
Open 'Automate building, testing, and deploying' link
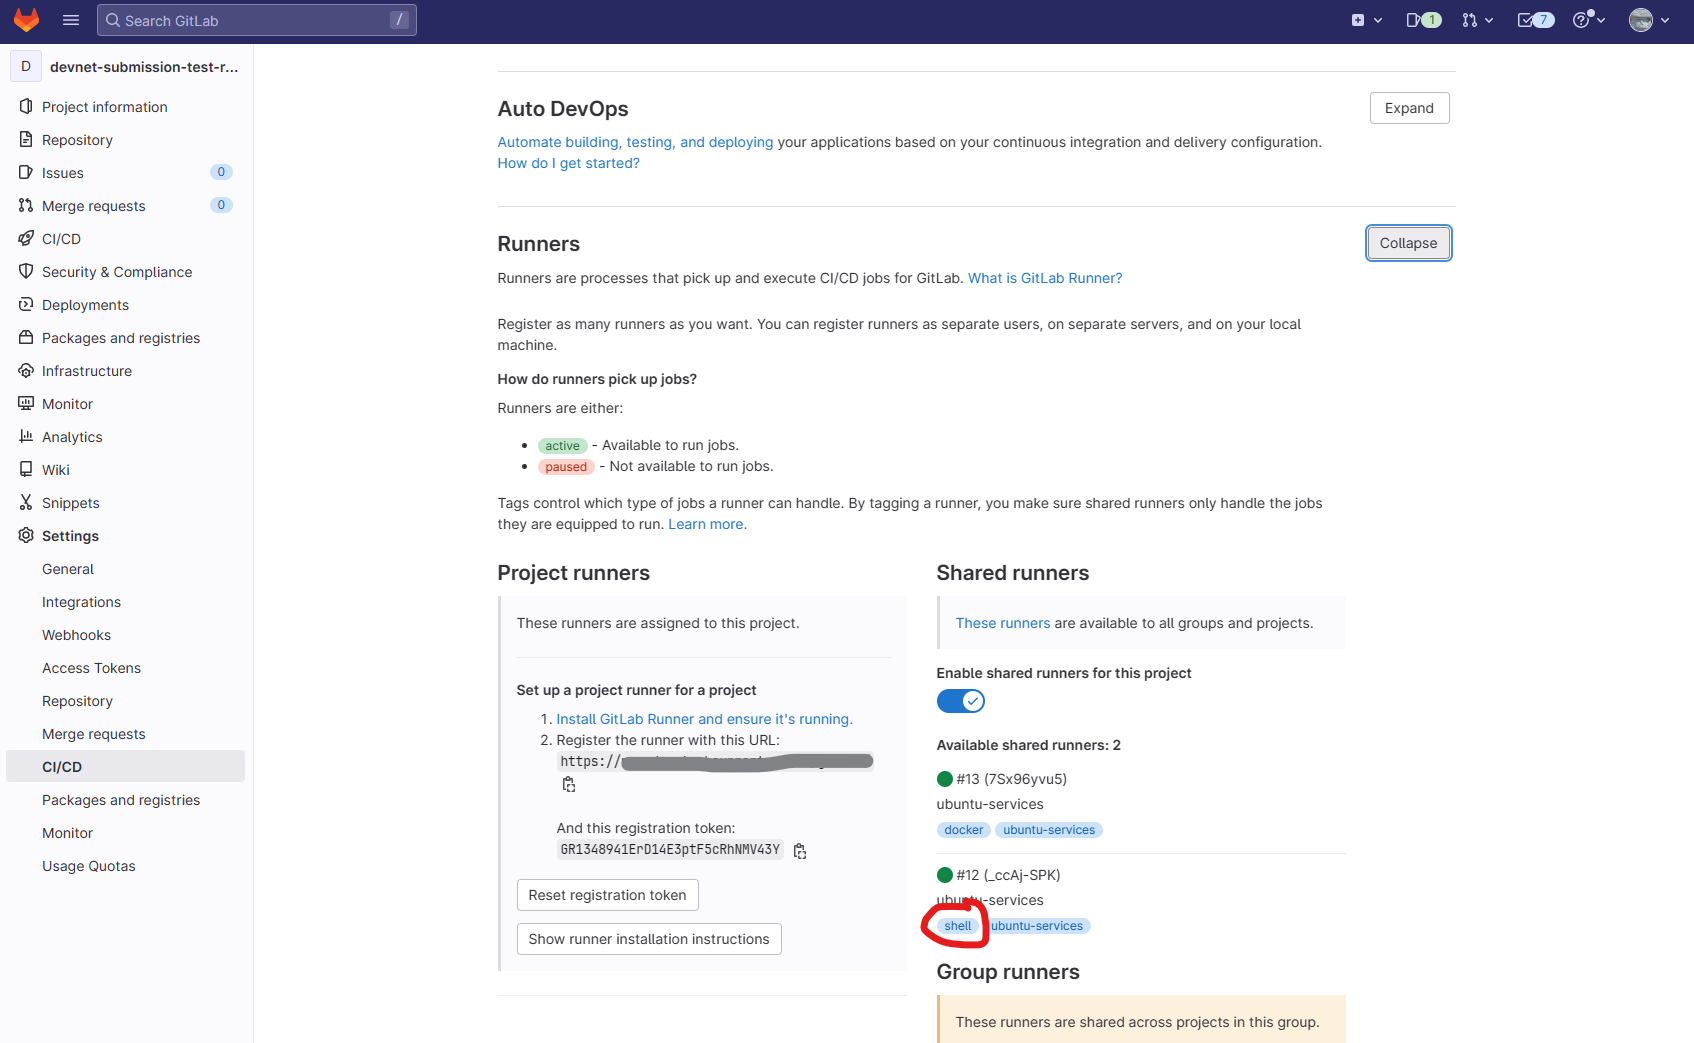point(635,142)
